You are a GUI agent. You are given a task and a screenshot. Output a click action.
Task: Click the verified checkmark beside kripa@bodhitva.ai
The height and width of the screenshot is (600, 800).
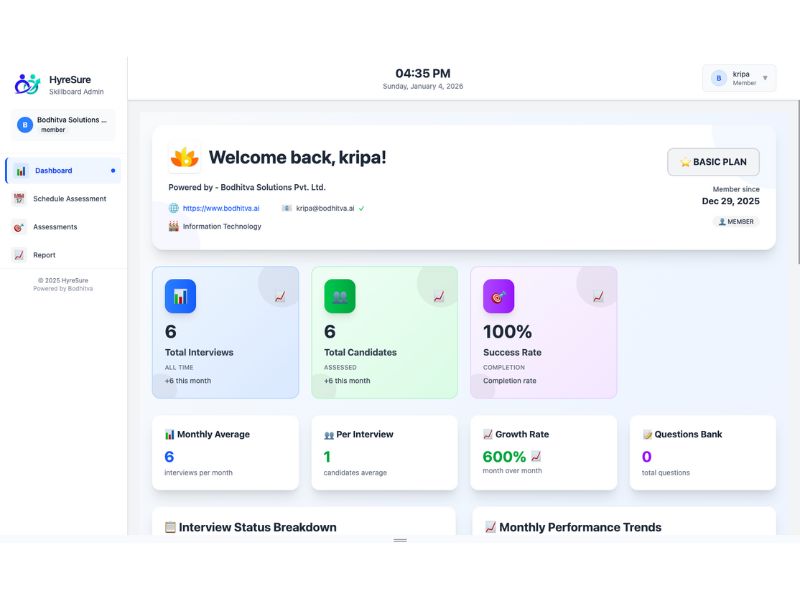(362, 209)
